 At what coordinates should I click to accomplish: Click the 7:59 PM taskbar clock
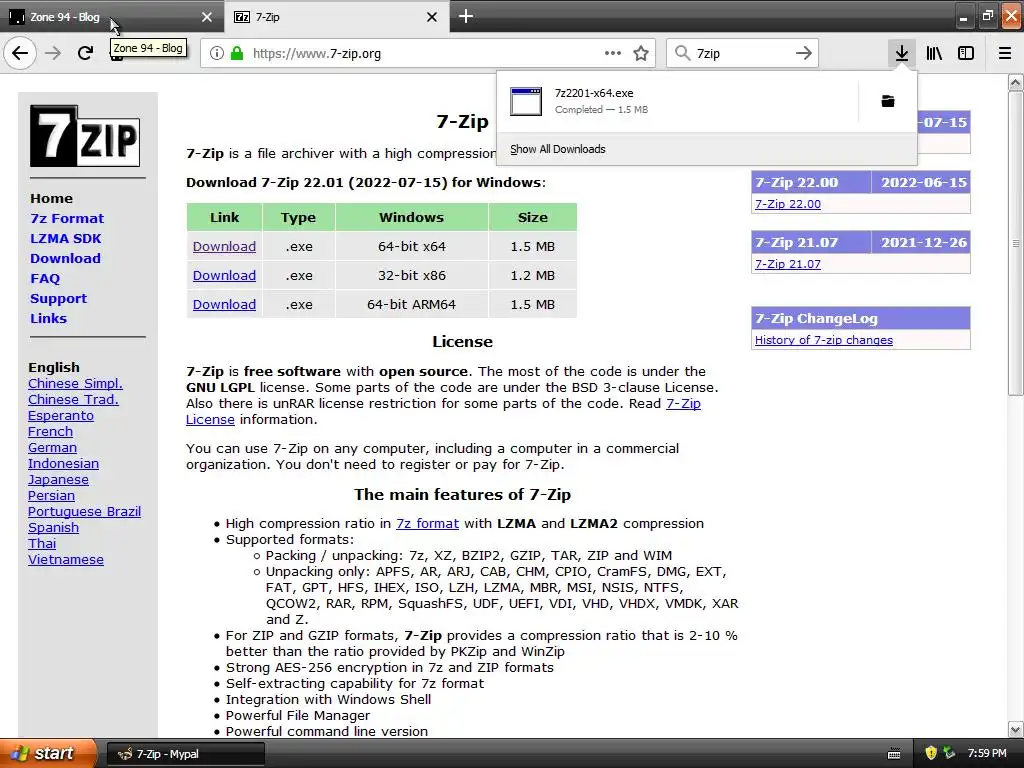tap(987, 753)
